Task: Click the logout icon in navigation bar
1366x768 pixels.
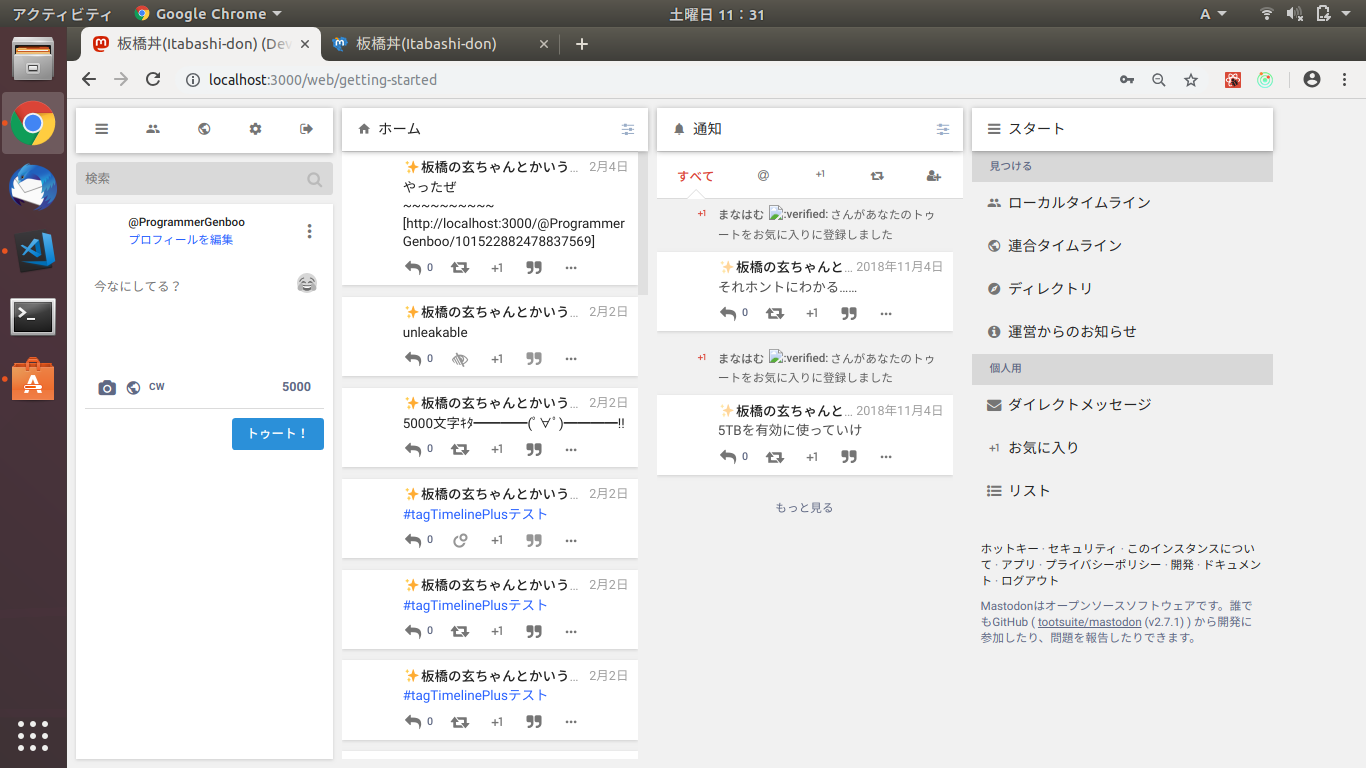Action: (306, 129)
